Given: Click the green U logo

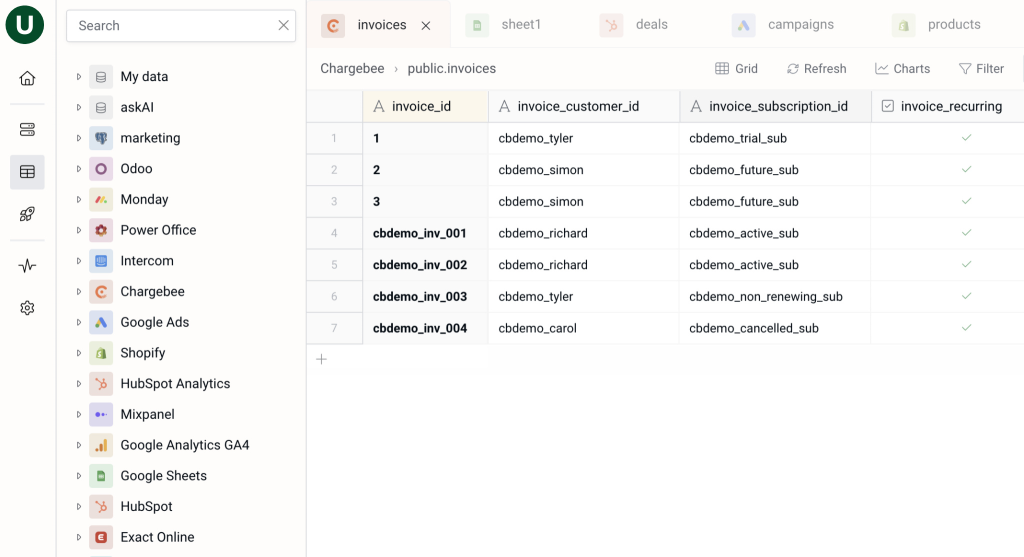Looking at the screenshot, I should pos(25,25).
